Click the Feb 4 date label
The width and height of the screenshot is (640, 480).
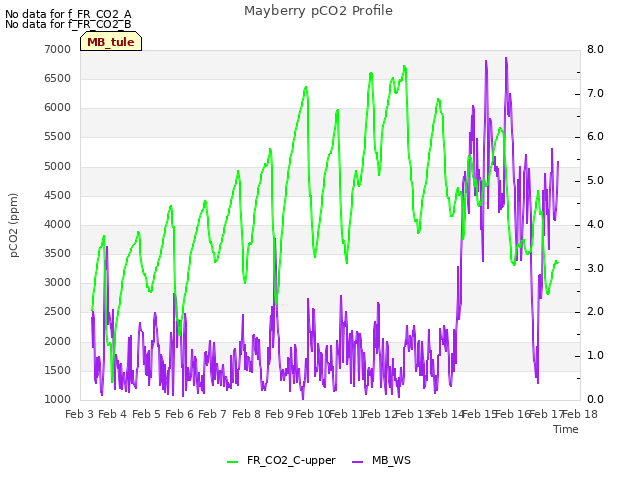tap(113, 414)
